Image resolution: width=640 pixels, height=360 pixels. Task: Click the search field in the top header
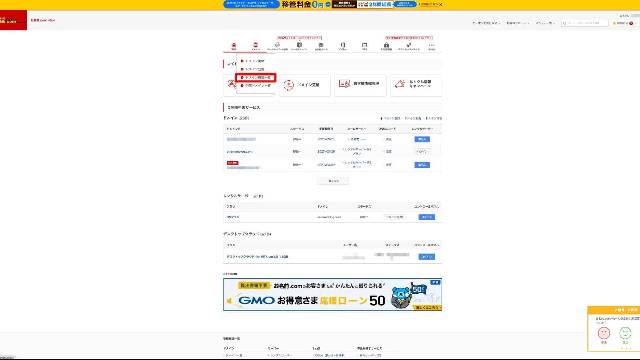point(584,23)
